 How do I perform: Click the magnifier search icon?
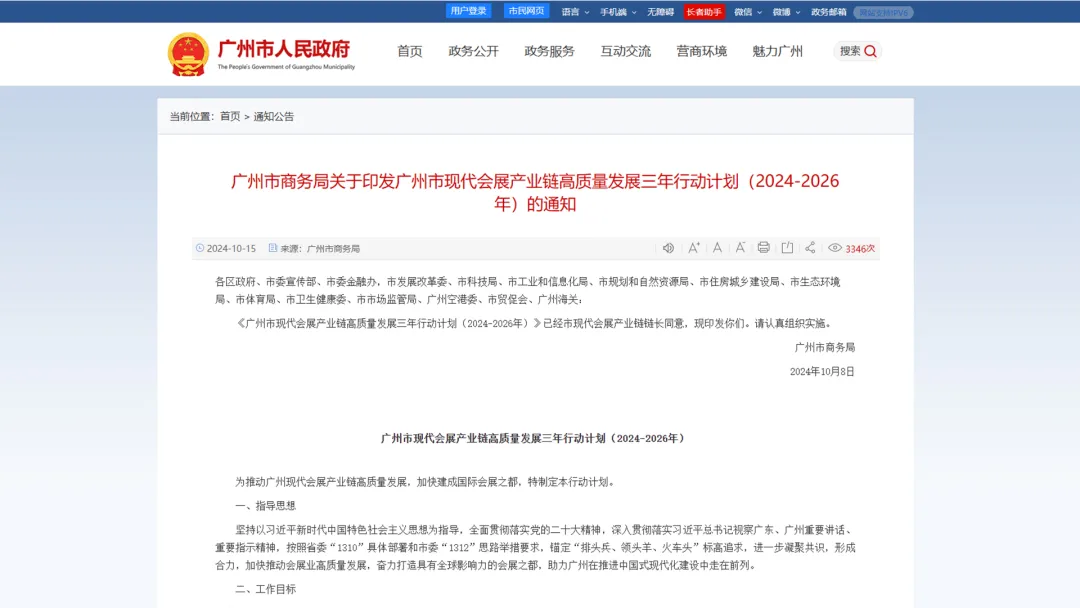coord(871,52)
